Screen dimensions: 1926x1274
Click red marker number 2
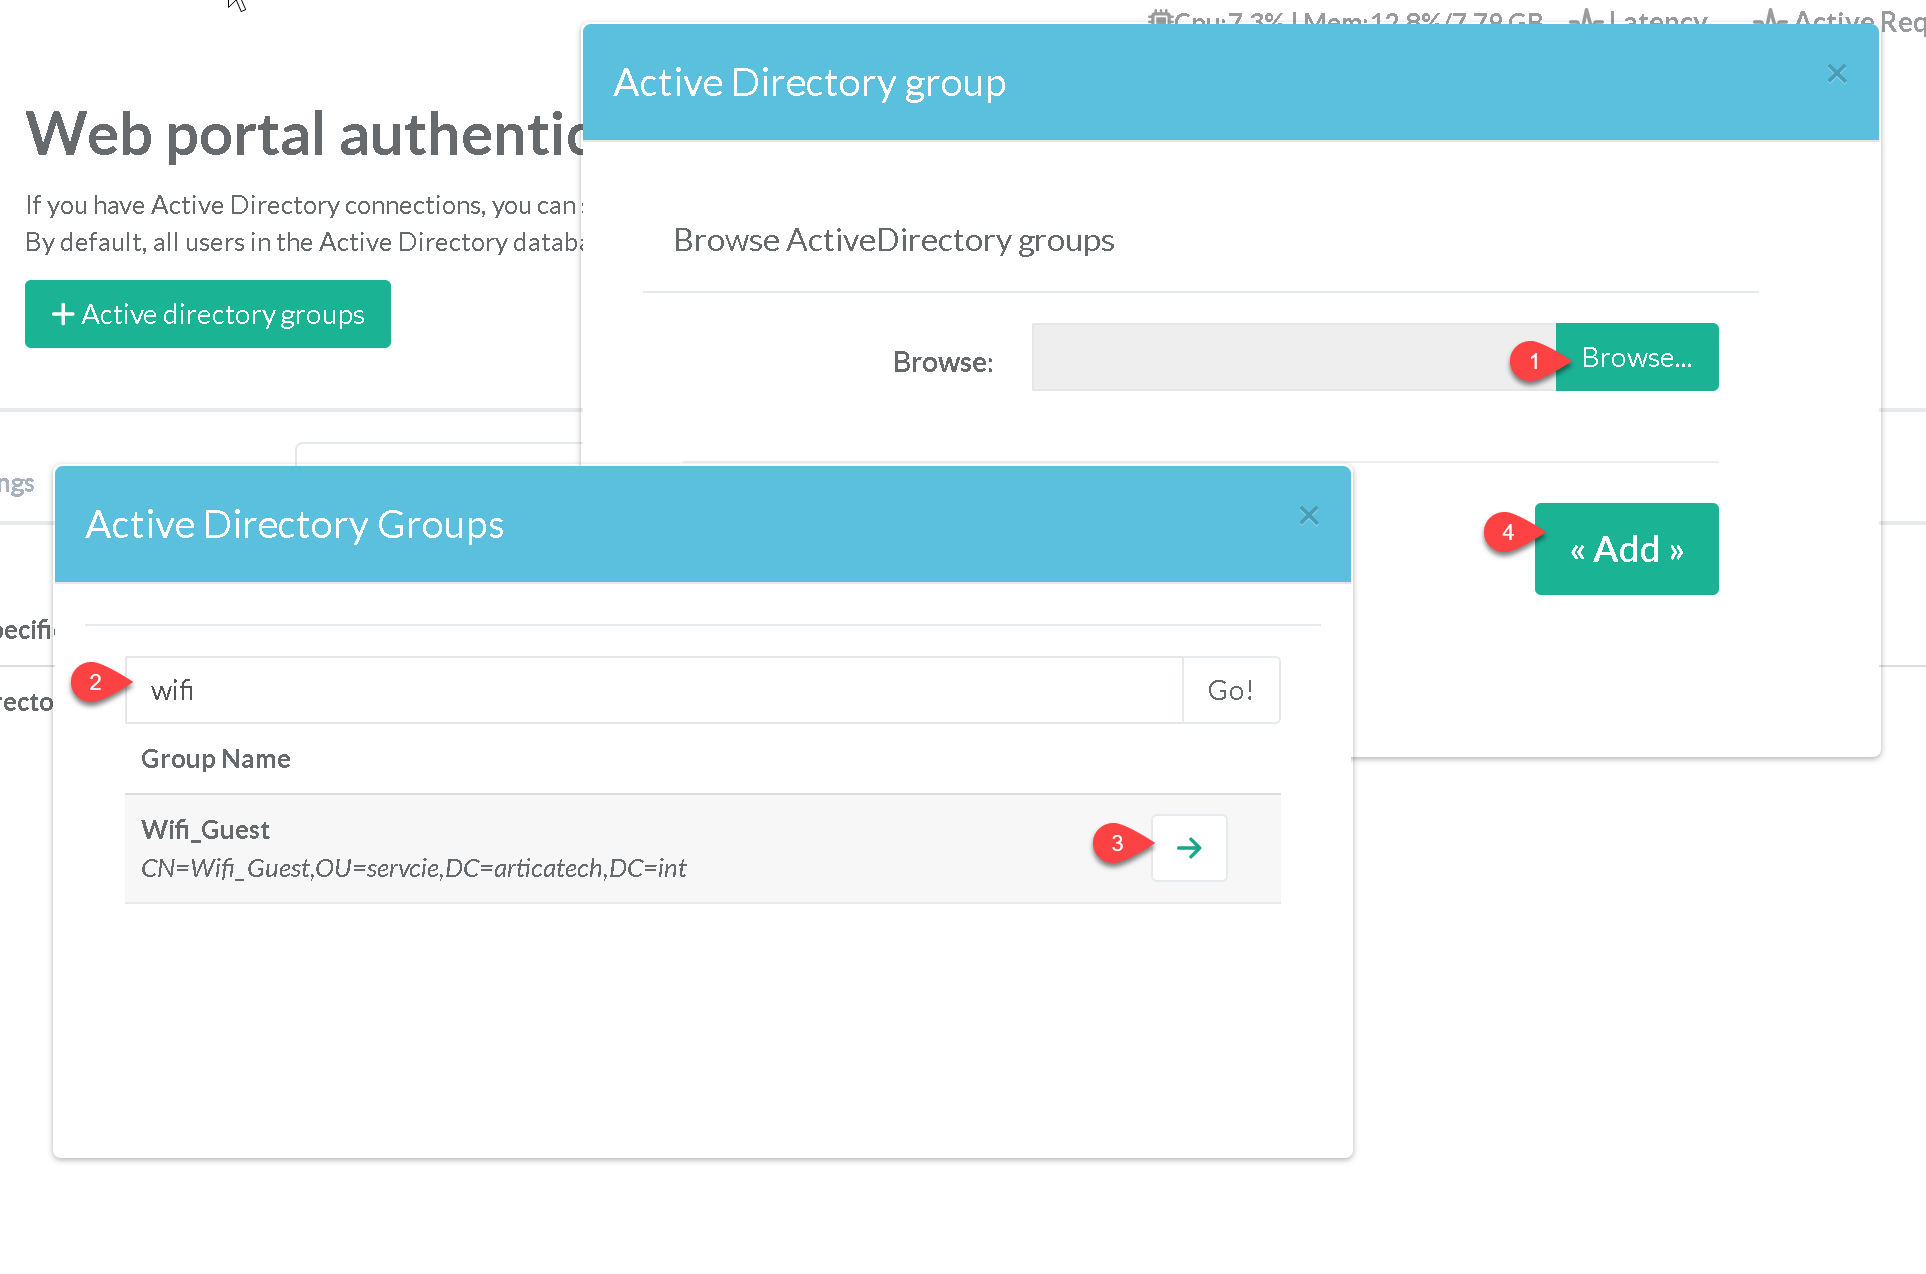96,683
